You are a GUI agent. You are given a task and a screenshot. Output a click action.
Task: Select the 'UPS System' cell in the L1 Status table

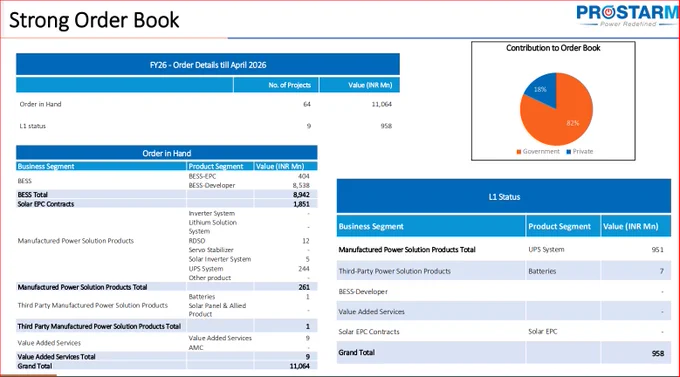546,249
